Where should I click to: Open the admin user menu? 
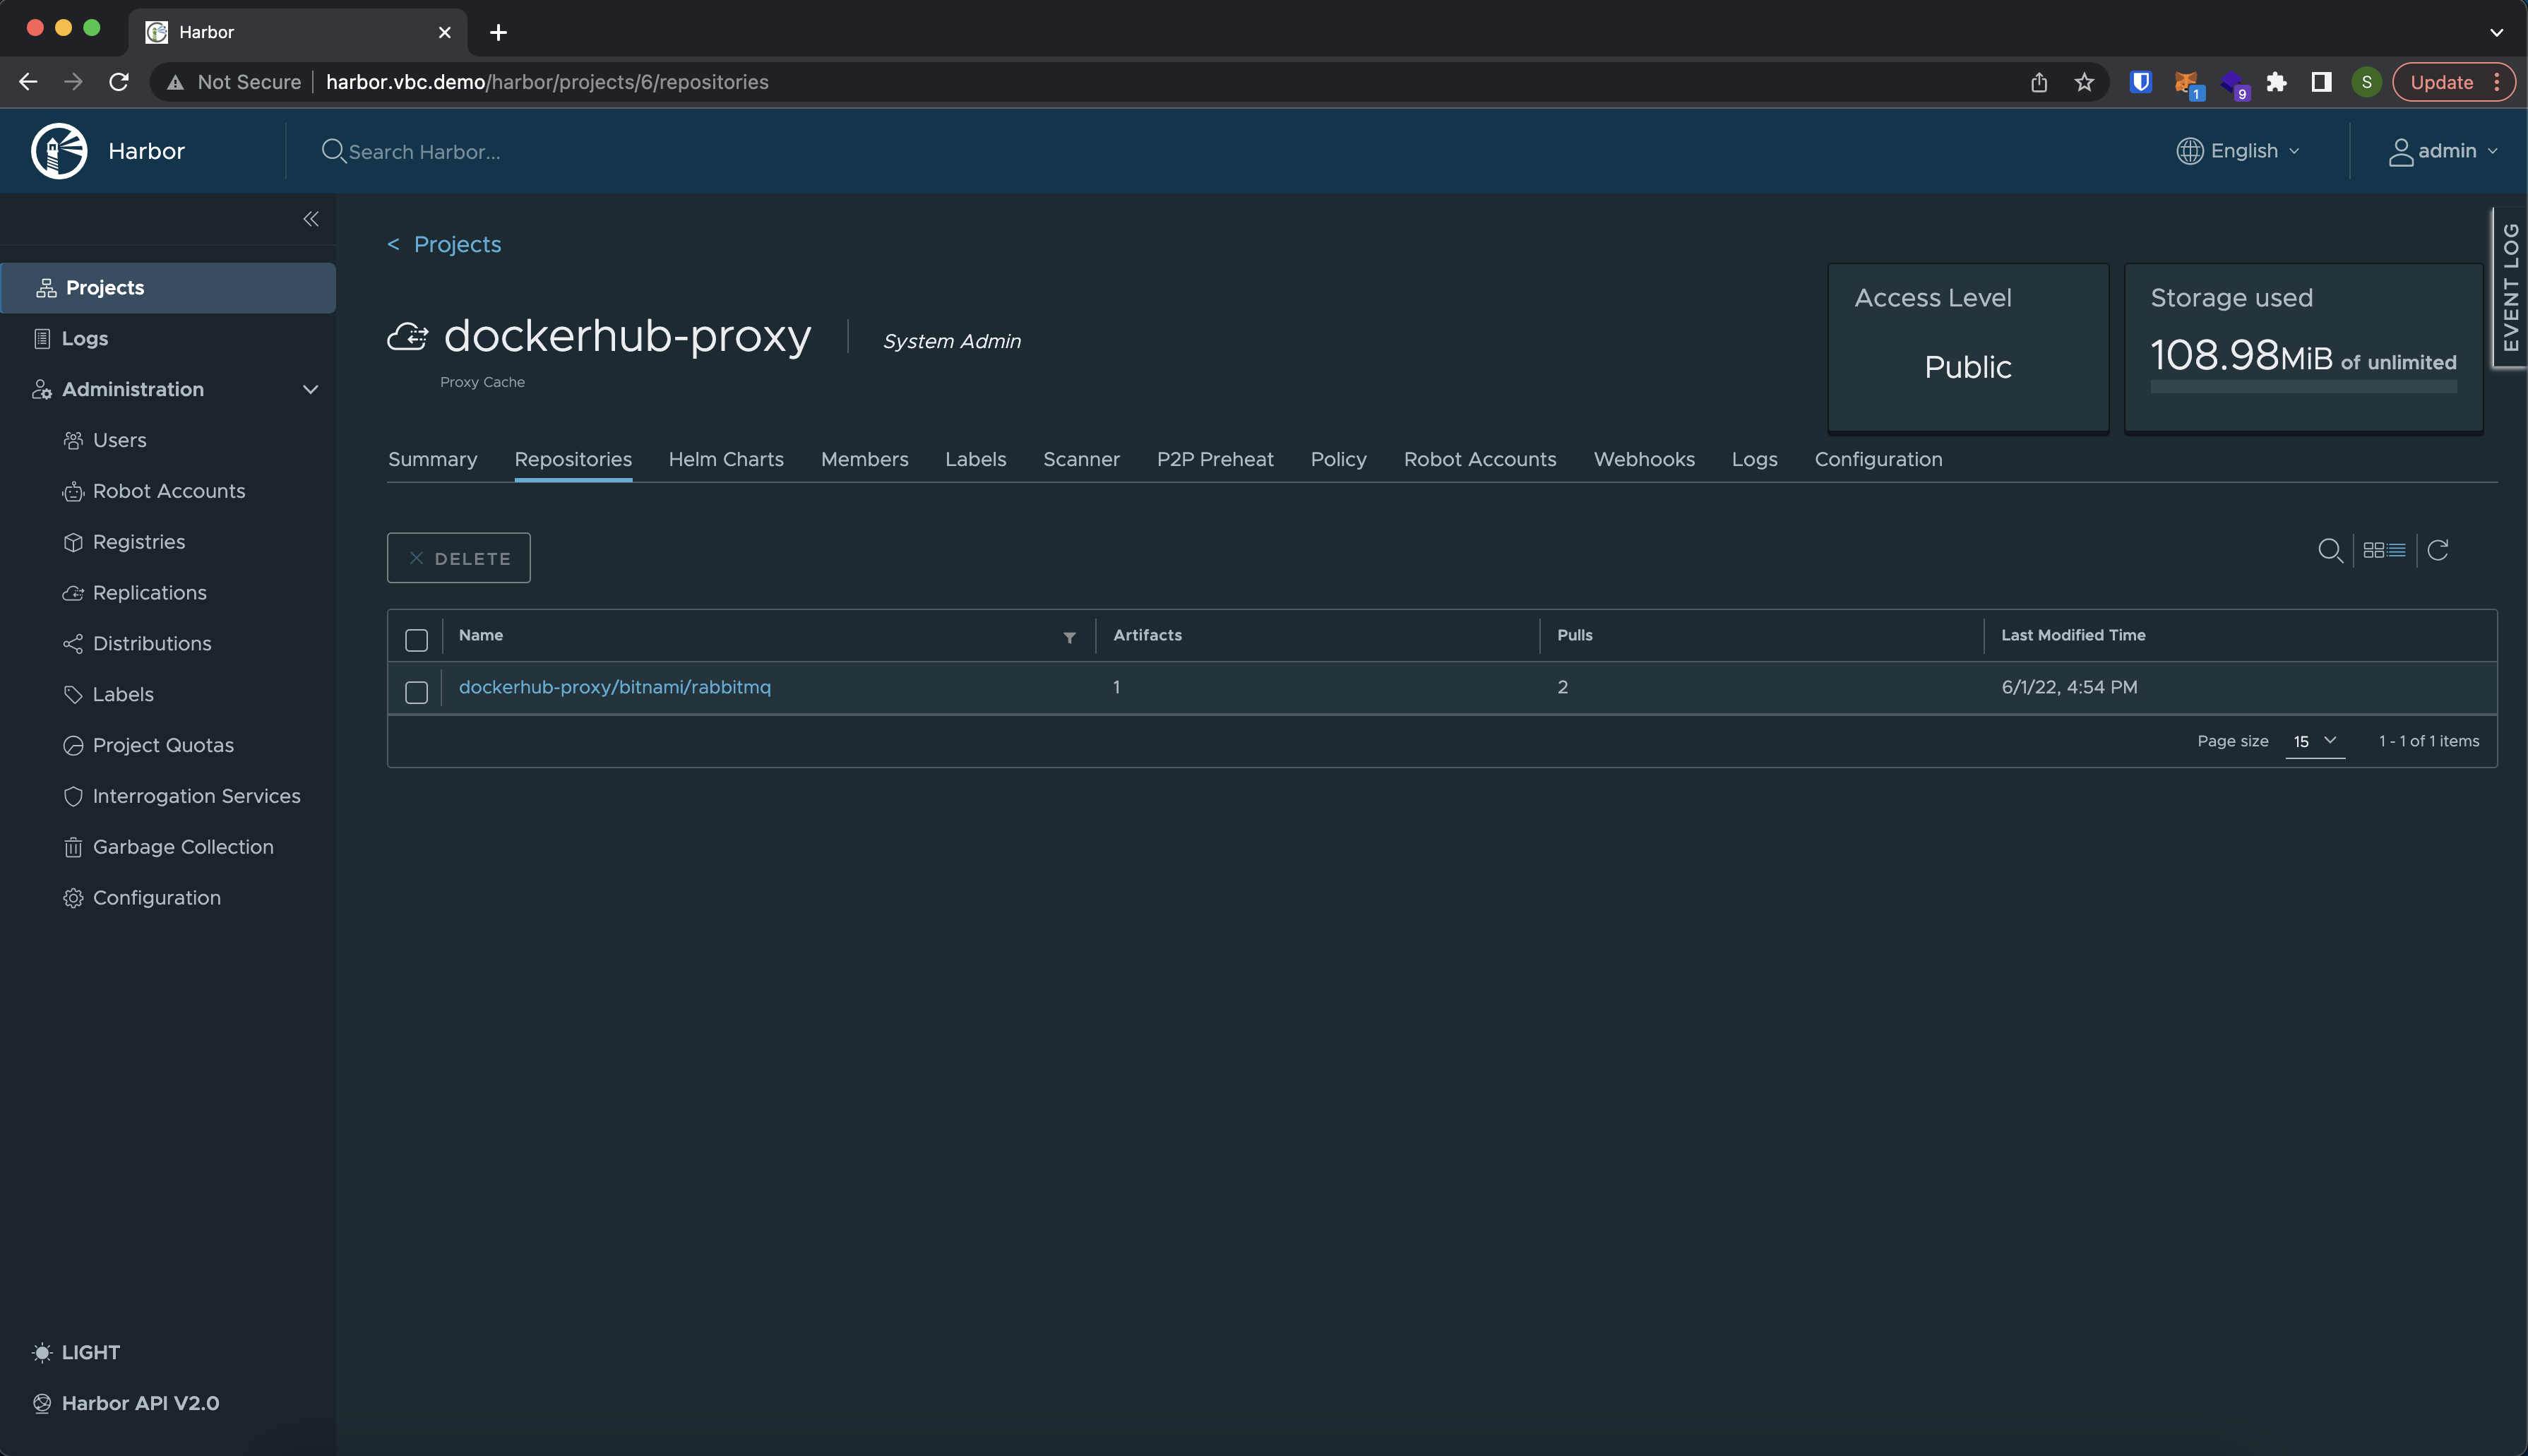click(2443, 151)
